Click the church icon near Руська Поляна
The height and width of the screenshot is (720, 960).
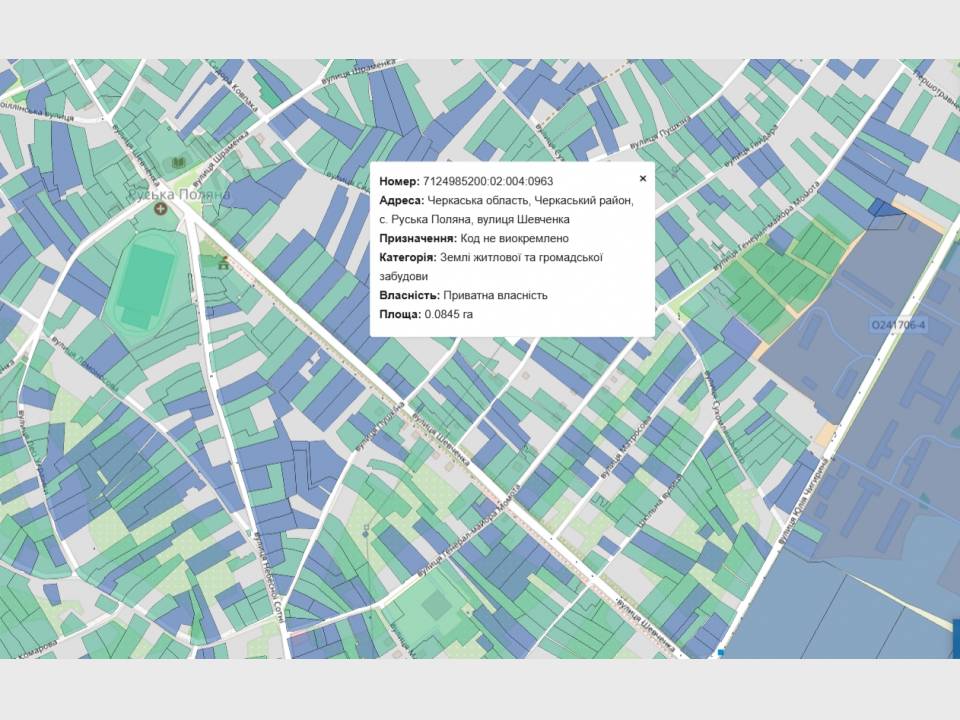[x=162, y=208]
